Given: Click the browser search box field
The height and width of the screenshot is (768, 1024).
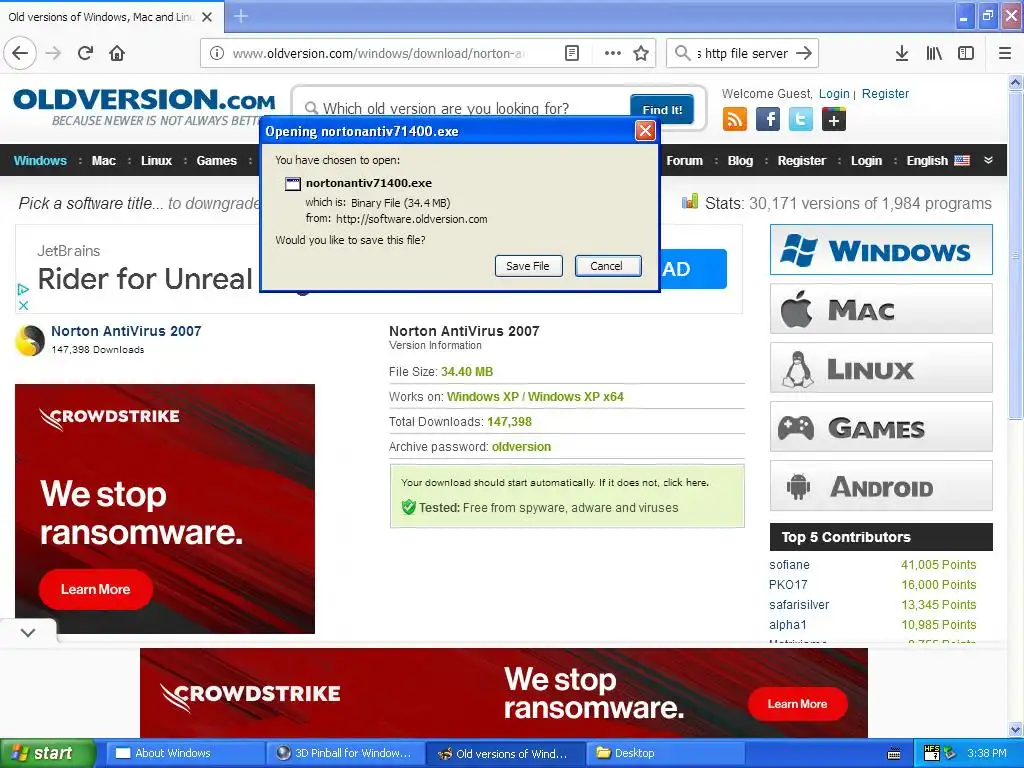Looking at the screenshot, I should click(x=743, y=53).
